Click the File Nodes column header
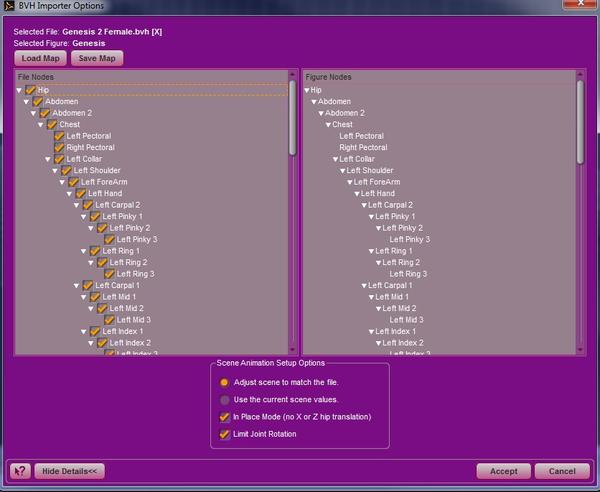This screenshot has width=600, height=492. [152, 77]
